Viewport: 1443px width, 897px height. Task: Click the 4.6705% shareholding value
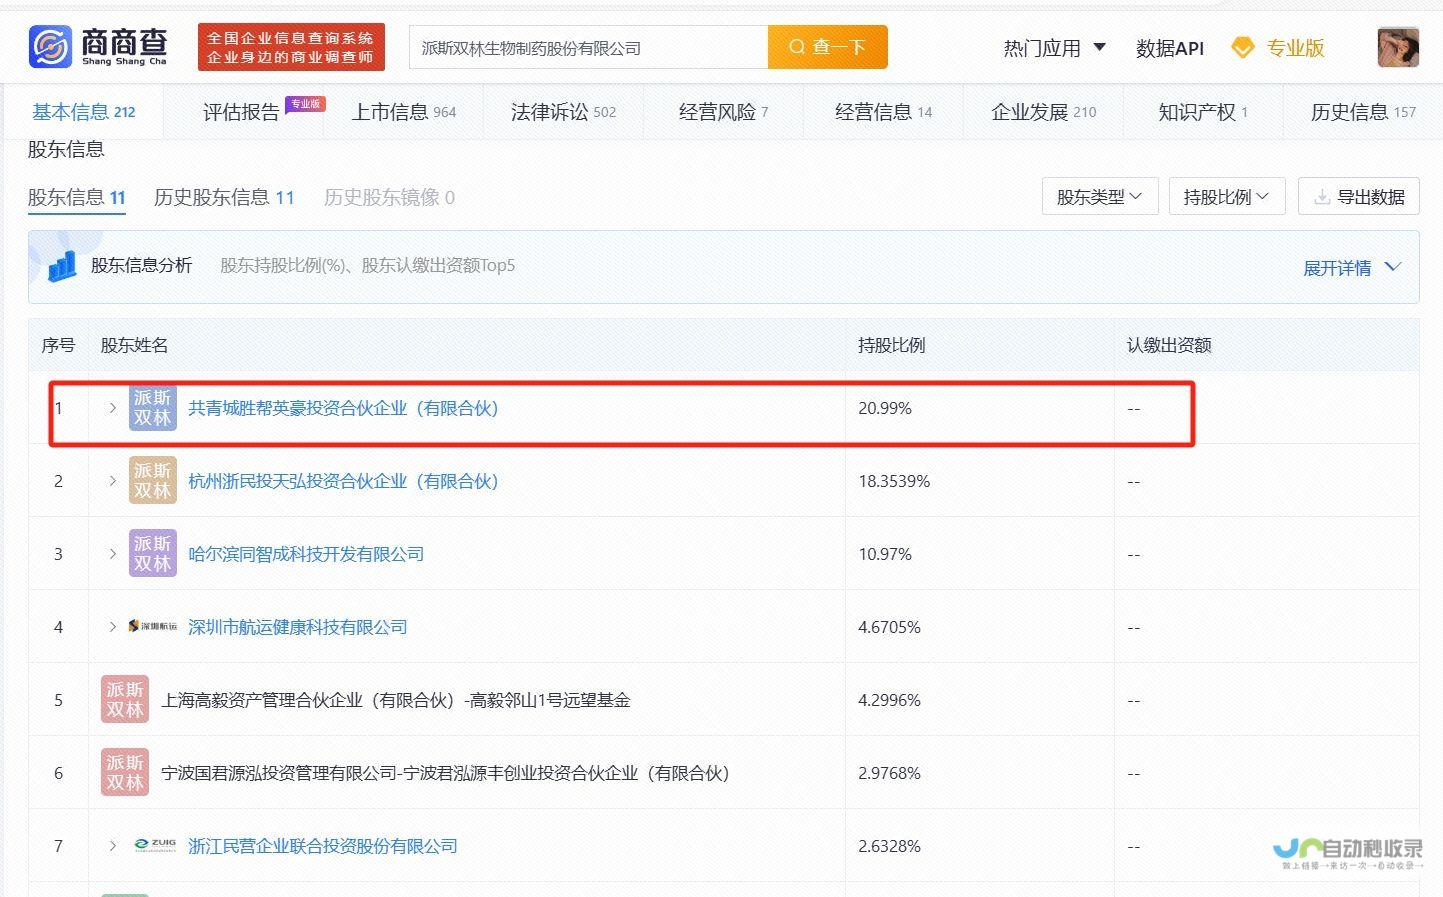pyautogui.click(x=889, y=627)
